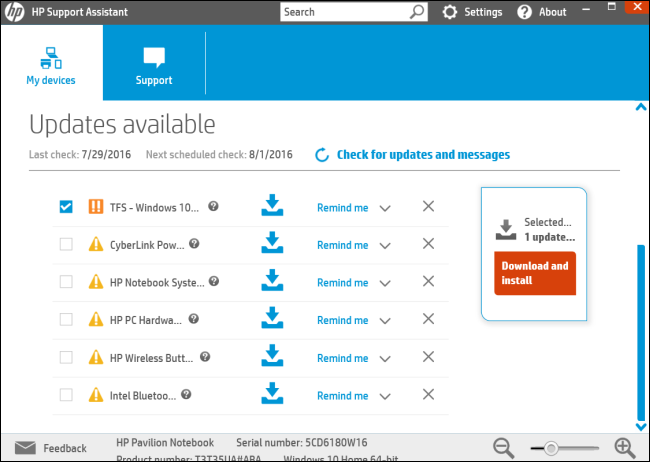Download the HP PC Hardwa... update
The height and width of the screenshot is (462, 650).
(272, 318)
